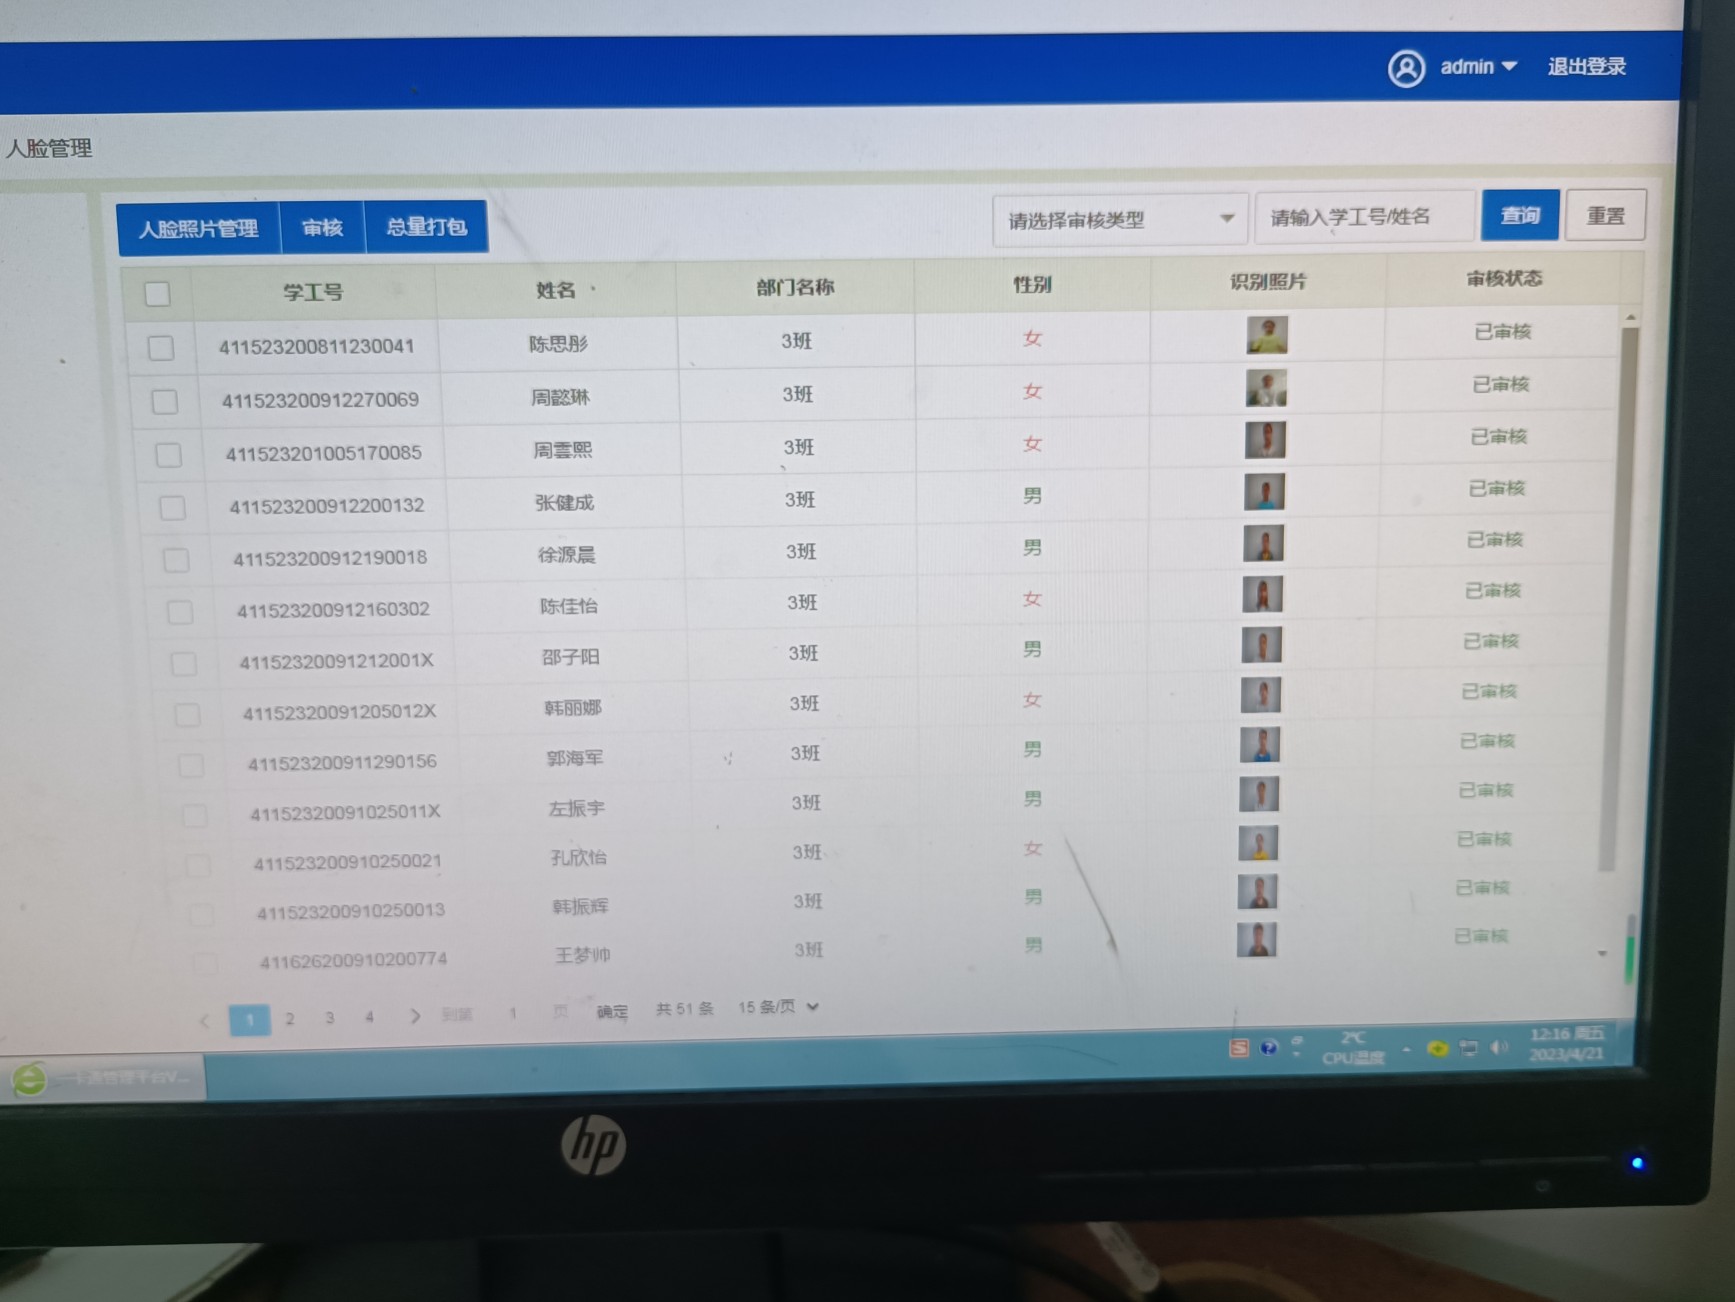
Task: Click the help question mark tray icon
Action: point(1268,1047)
